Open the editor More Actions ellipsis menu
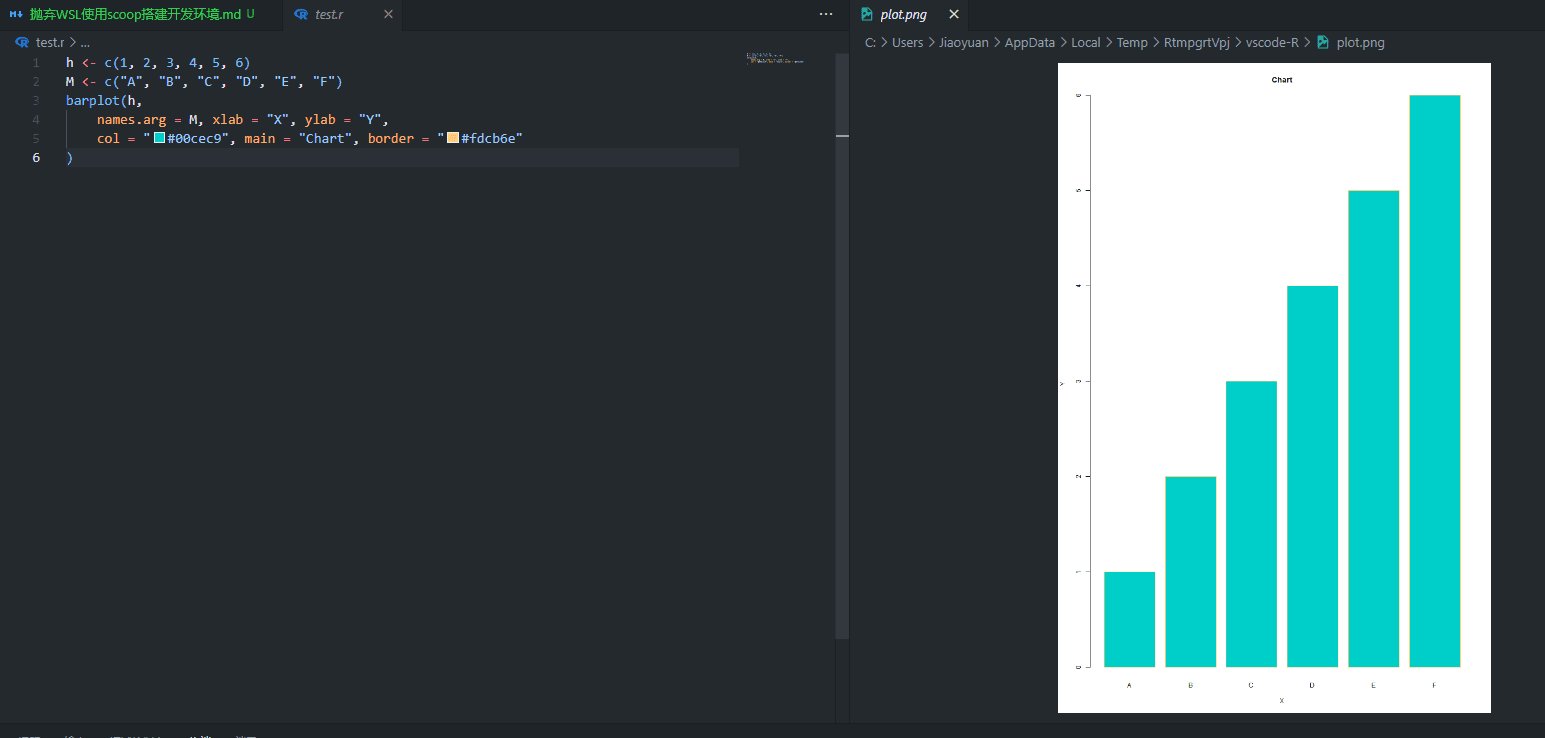The height and width of the screenshot is (738, 1545). (x=825, y=14)
